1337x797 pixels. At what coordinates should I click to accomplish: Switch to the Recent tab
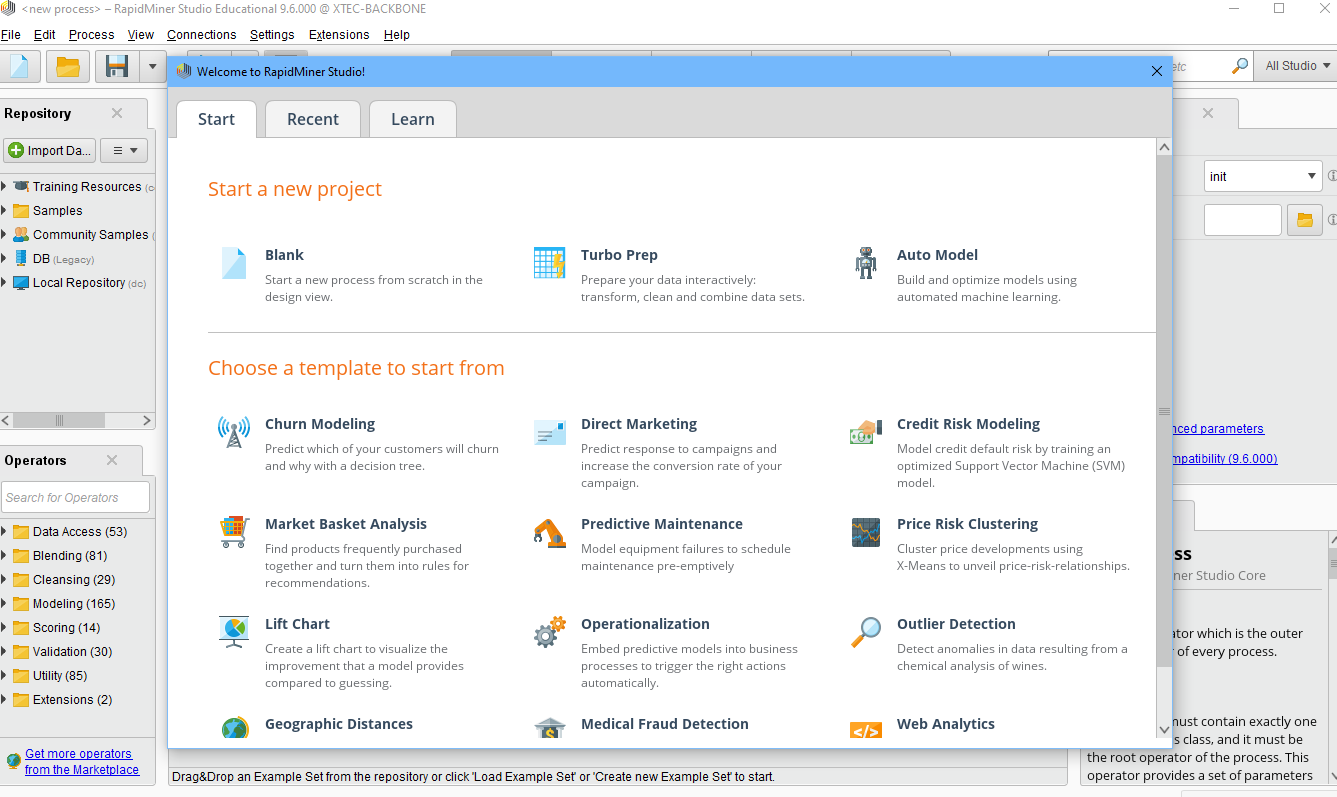[313, 119]
